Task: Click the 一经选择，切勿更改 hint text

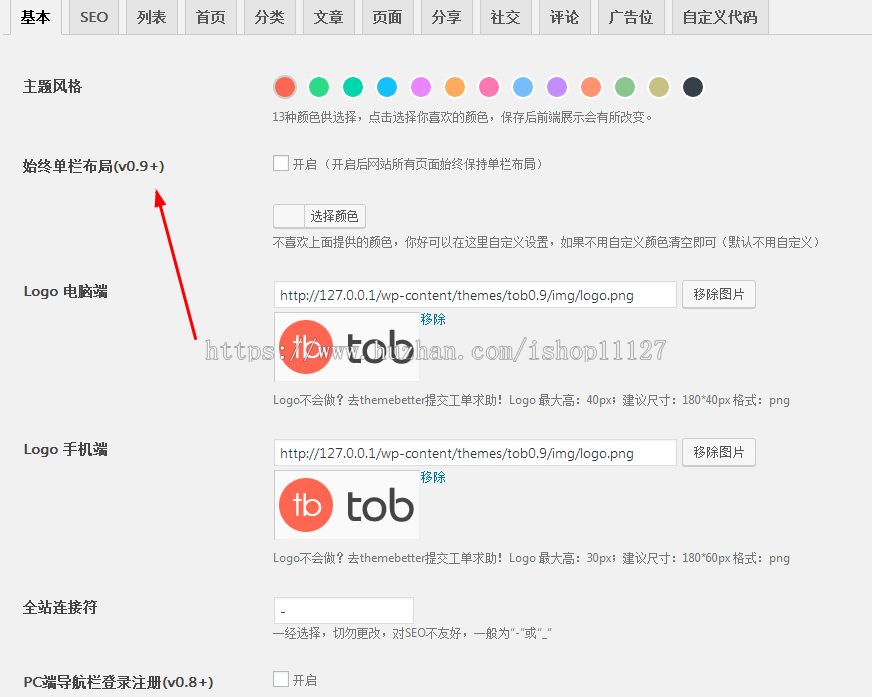Action: 412,633
